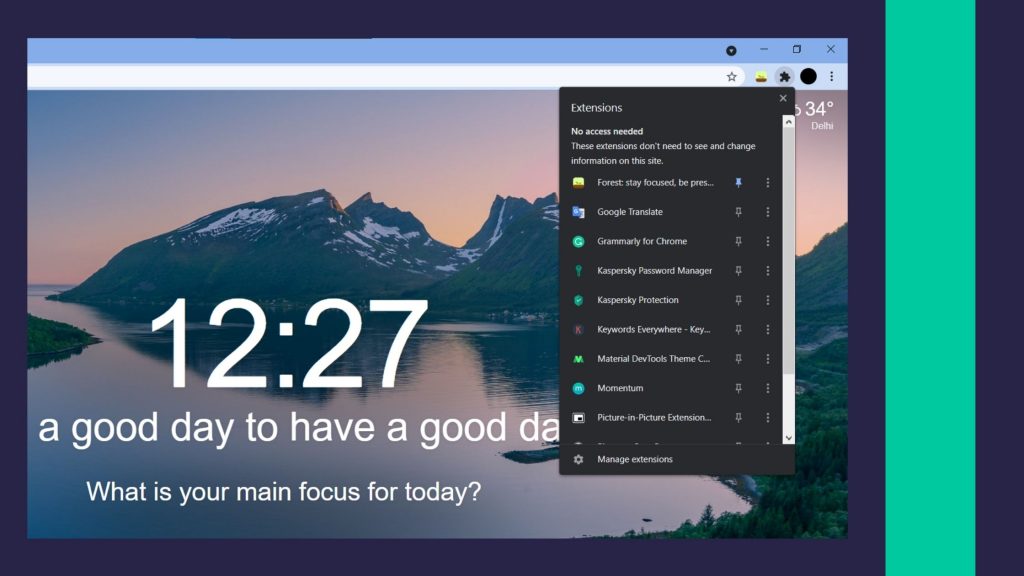Click the main focus prompt text
Screen dimensions: 1024x576
tap(284, 492)
